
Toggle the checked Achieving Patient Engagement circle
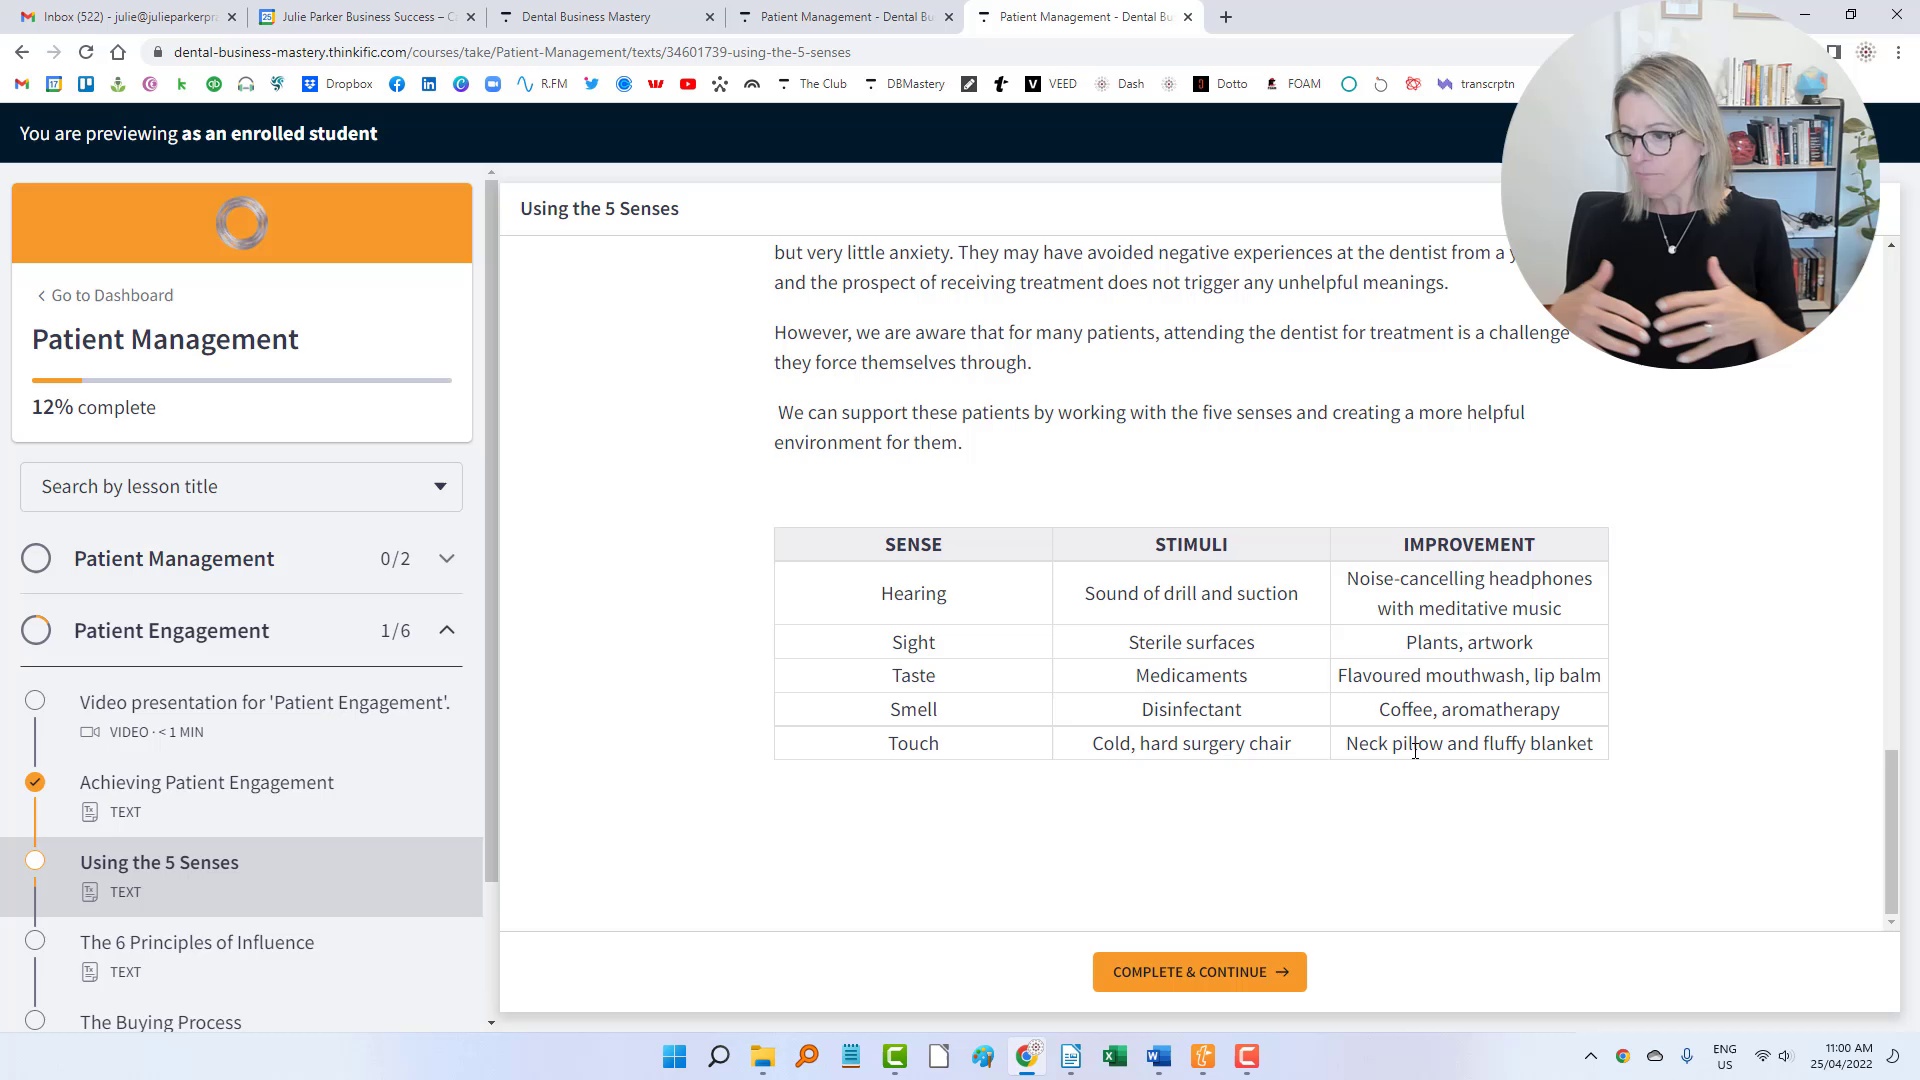[35, 782]
